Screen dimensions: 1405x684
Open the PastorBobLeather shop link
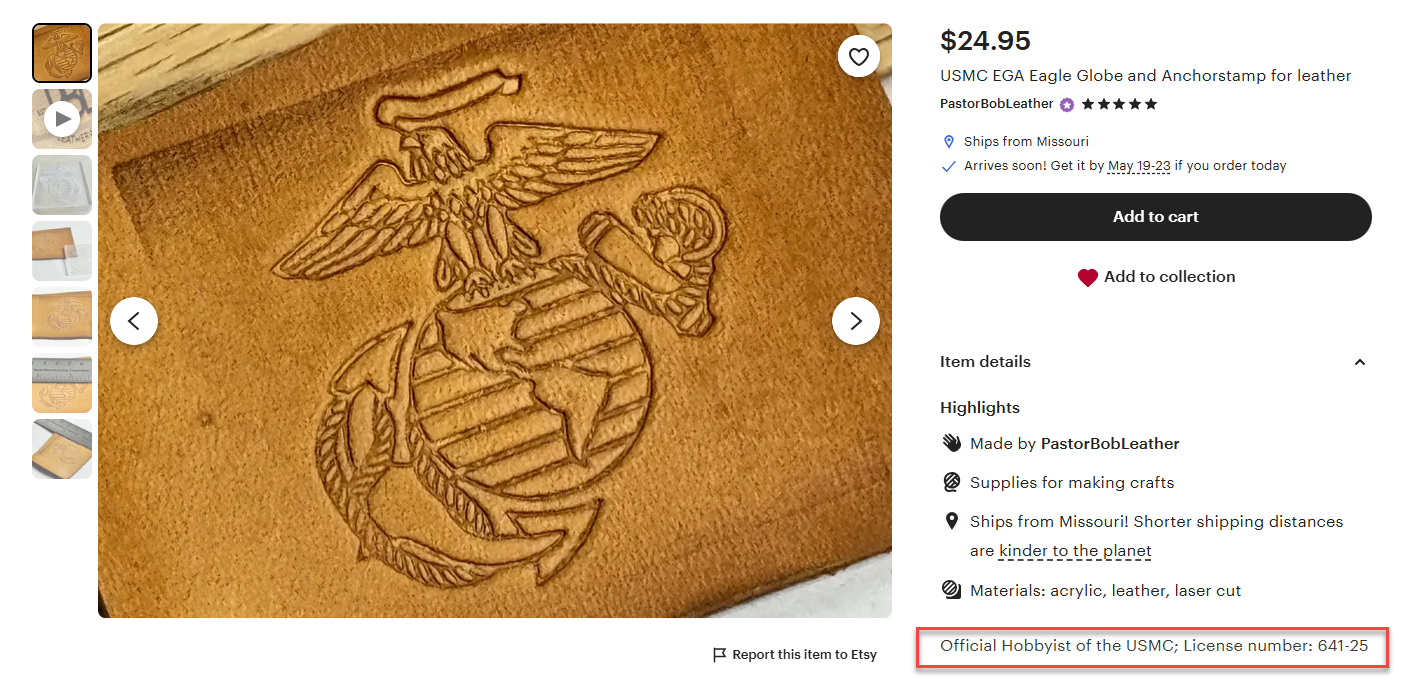[x=996, y=104]
